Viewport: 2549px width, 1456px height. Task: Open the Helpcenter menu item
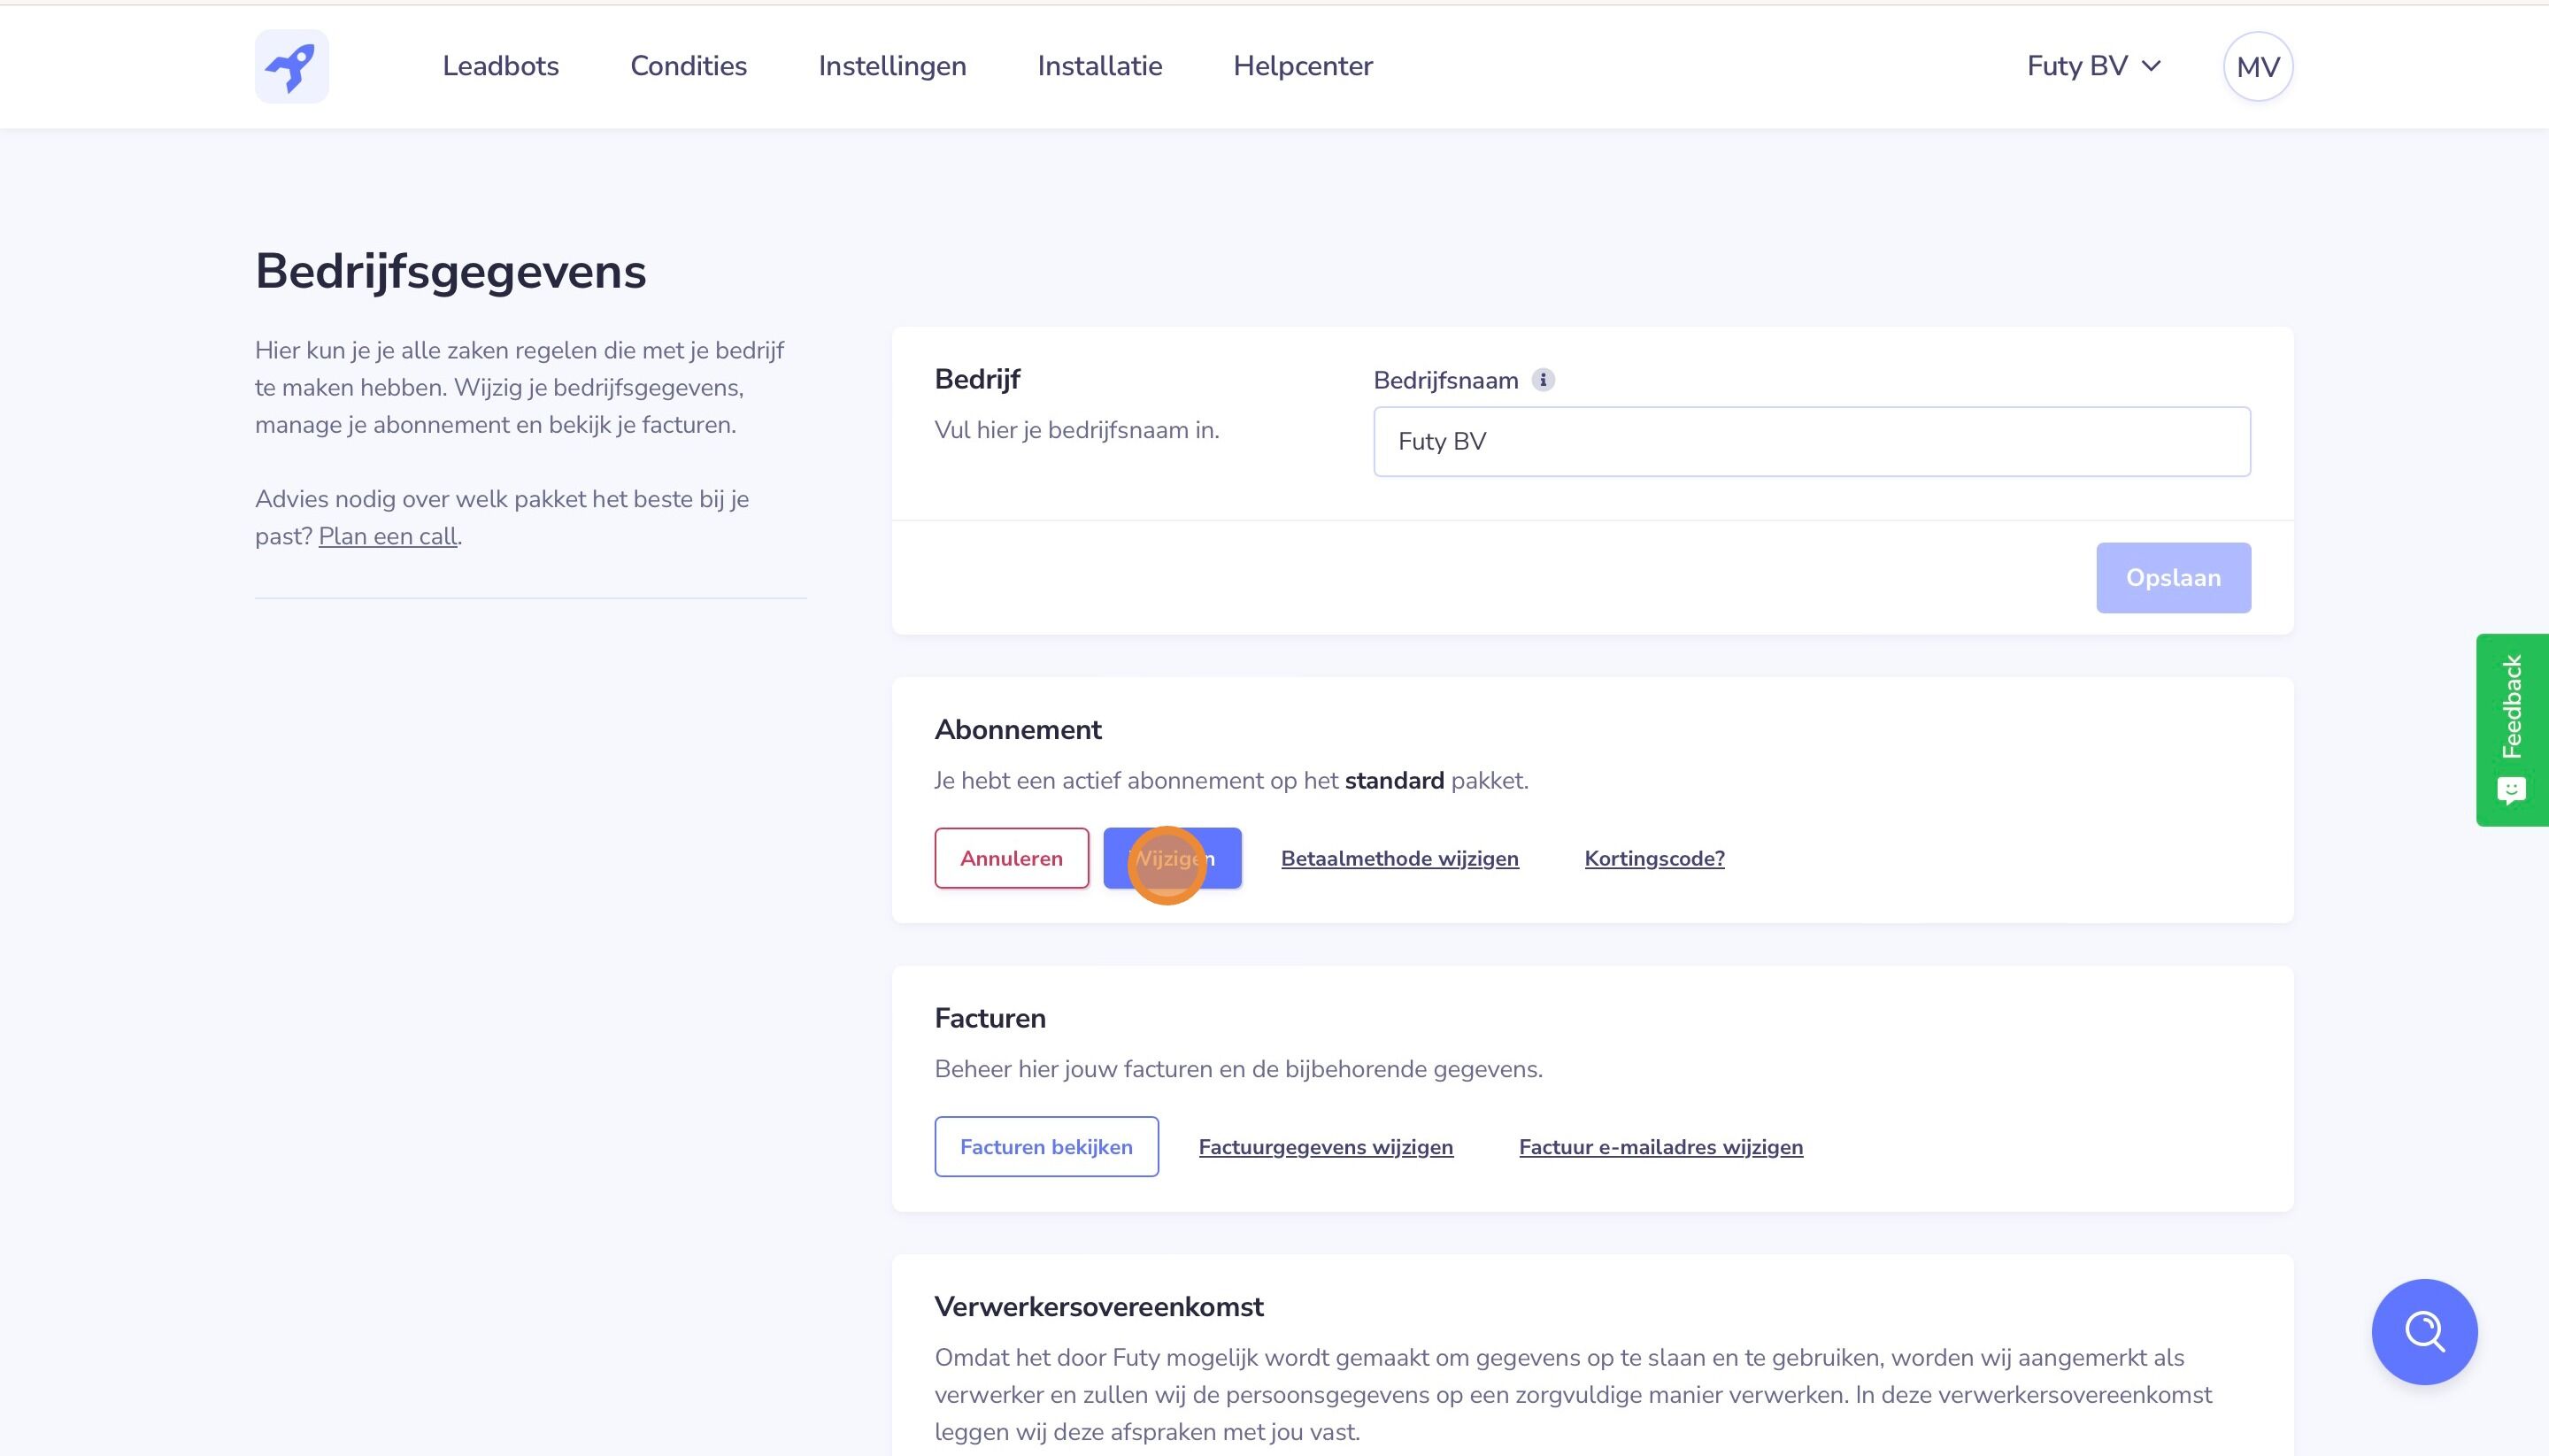[x=1302, y=66]
